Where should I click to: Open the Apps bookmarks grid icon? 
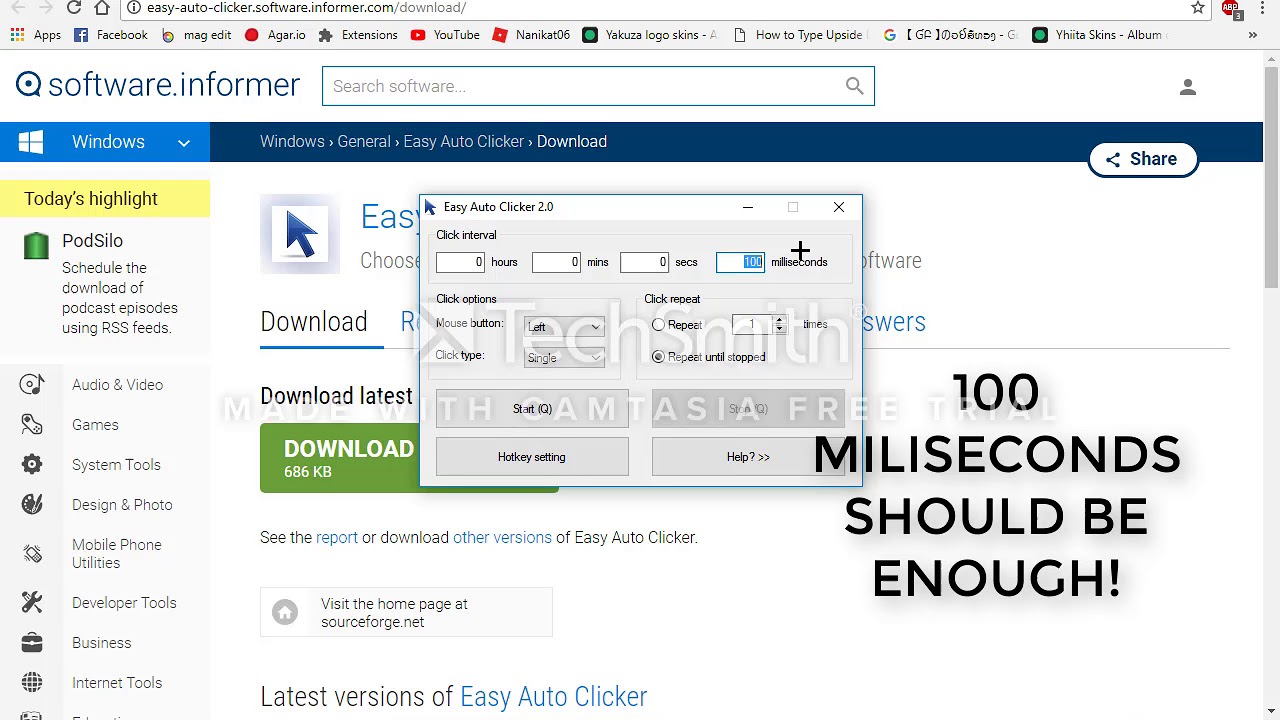point(17,35)
